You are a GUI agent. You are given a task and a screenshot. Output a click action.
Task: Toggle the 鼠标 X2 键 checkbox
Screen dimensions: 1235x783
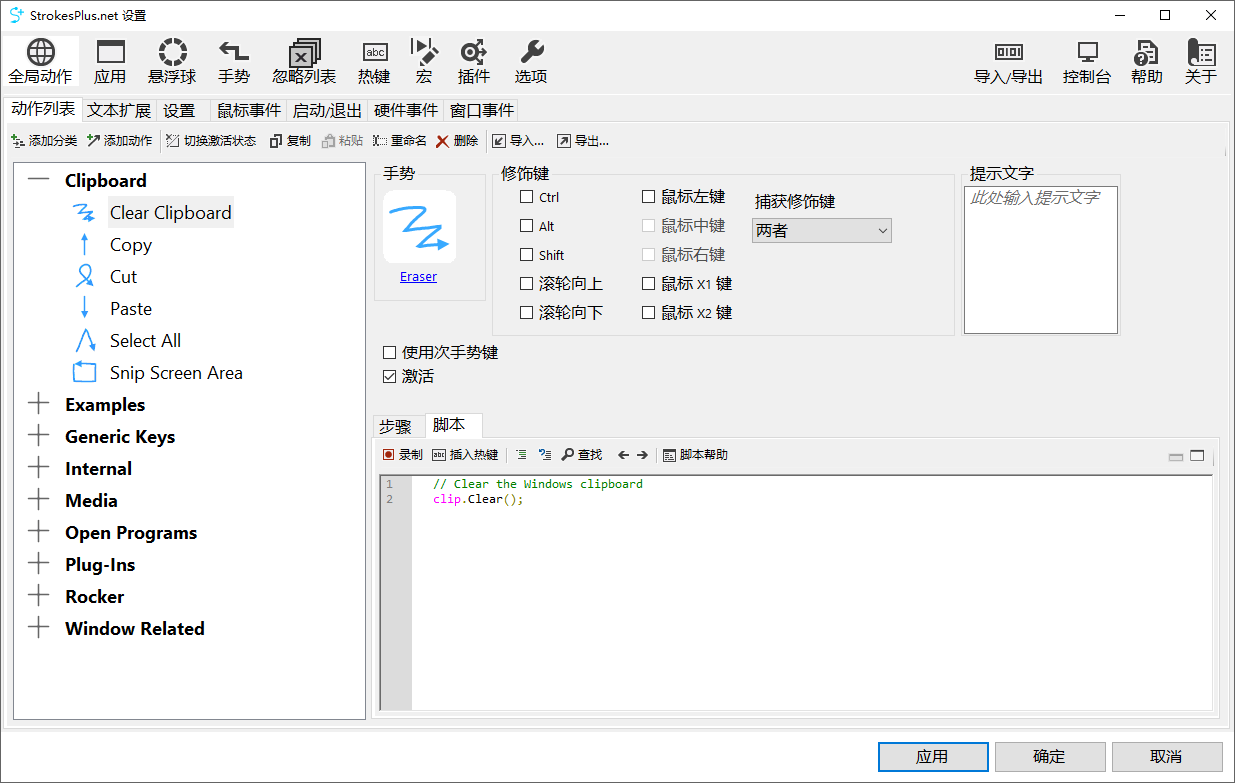(x=649, y=313)
